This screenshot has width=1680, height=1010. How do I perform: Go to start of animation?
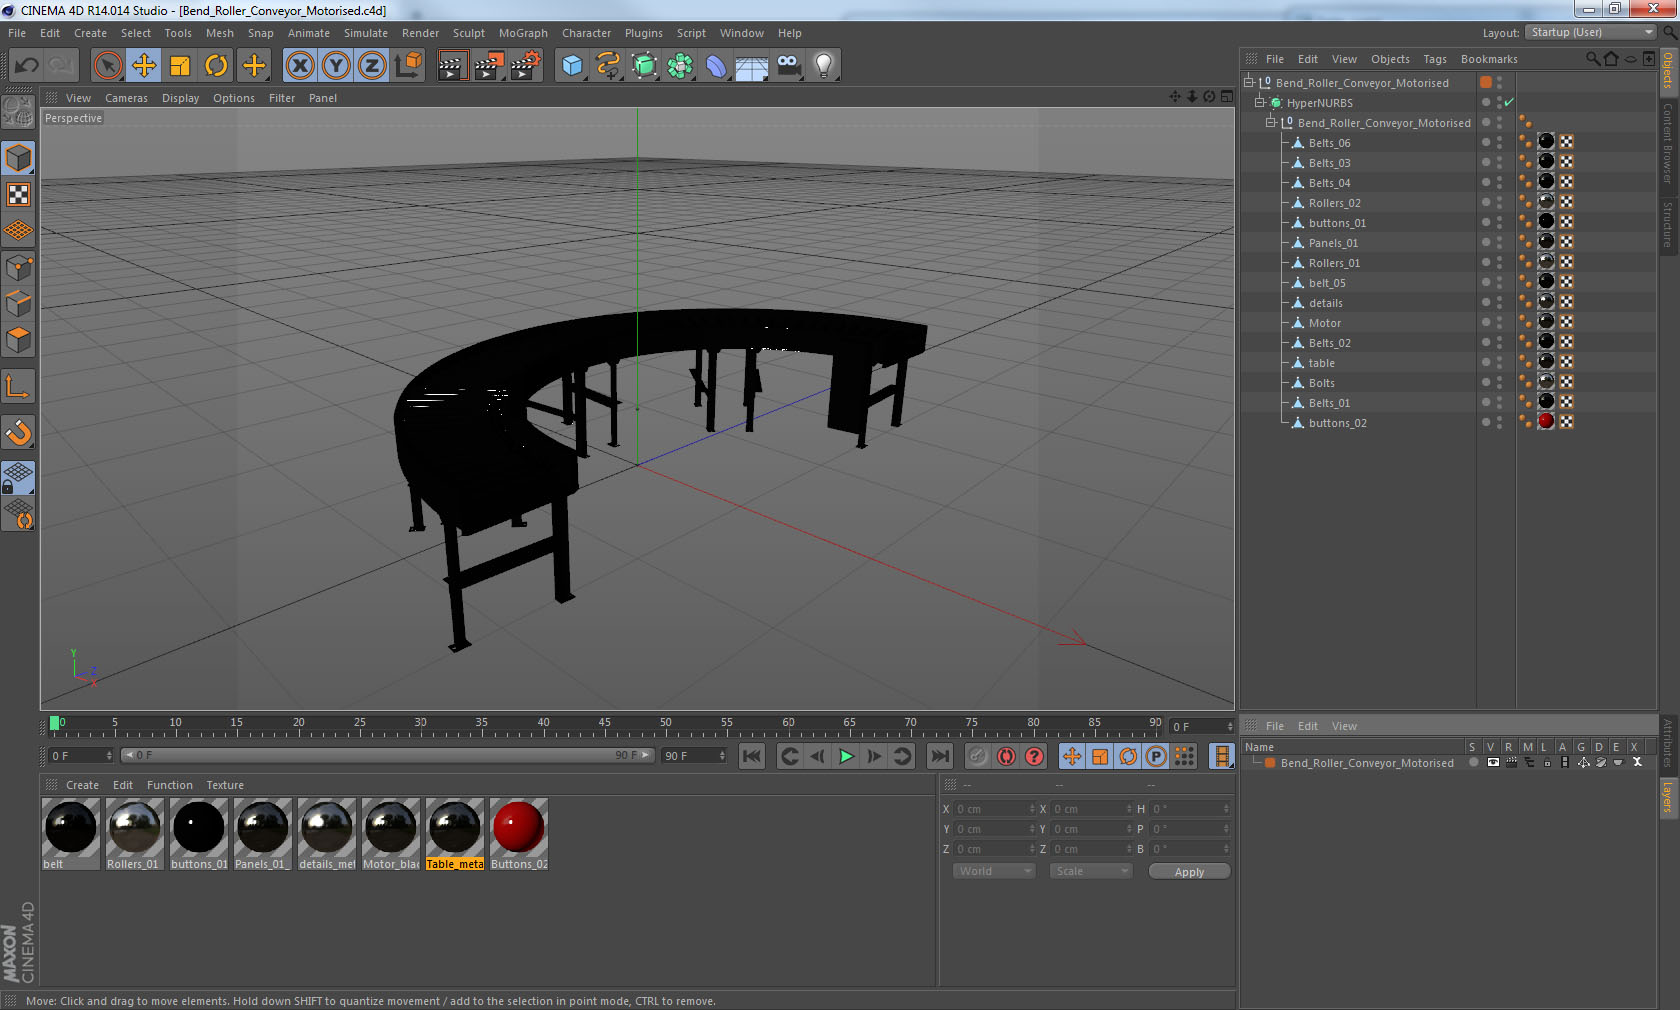click(752, 756)
